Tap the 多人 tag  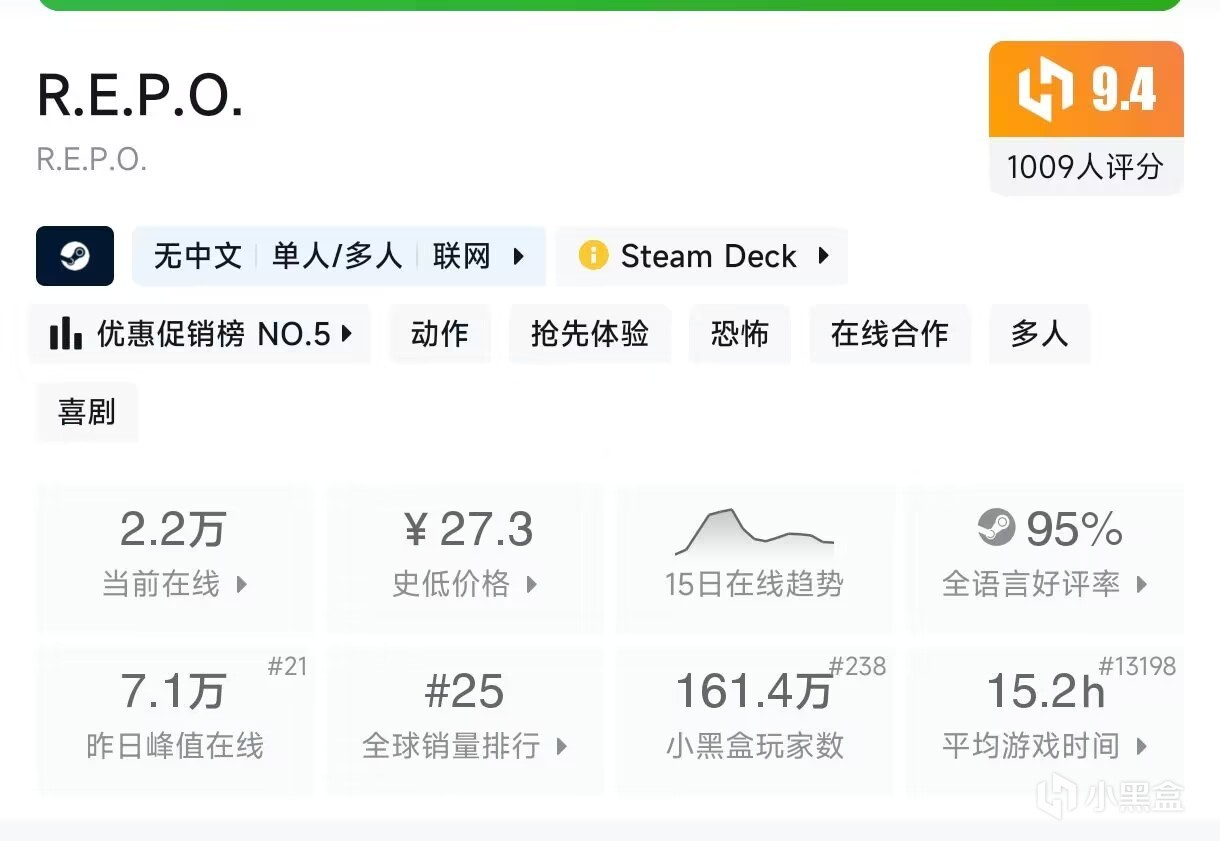tap(1039, 334)
